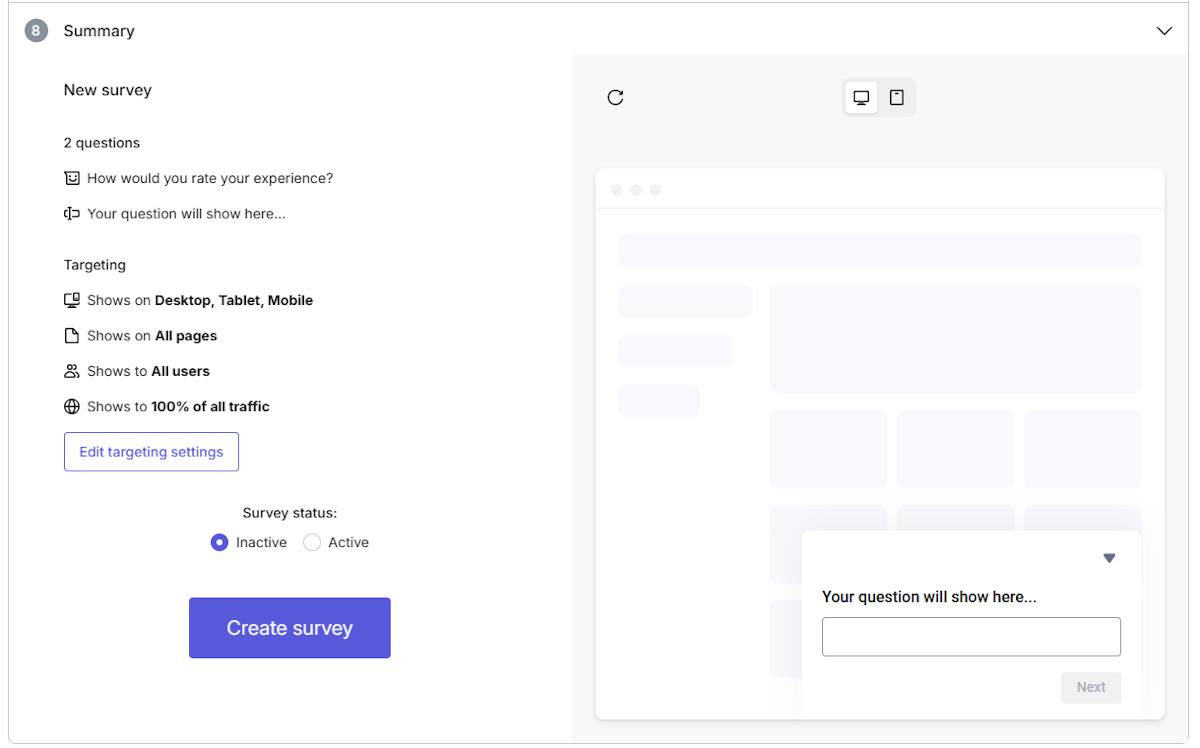Click the globe icon beside 100% of all traffic
The width and height of the screenshot is (1200, 748).
[71, 406]
